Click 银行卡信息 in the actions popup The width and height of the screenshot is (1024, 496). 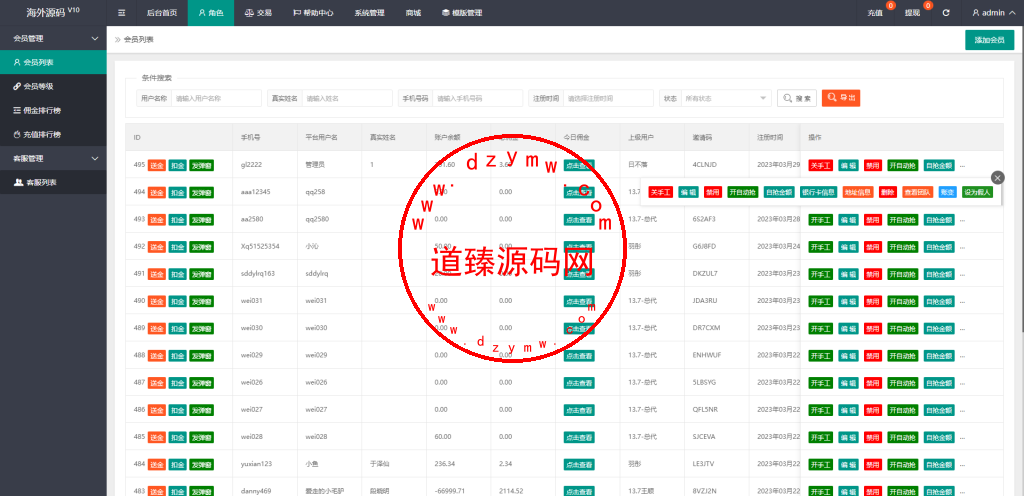point(818,193)
